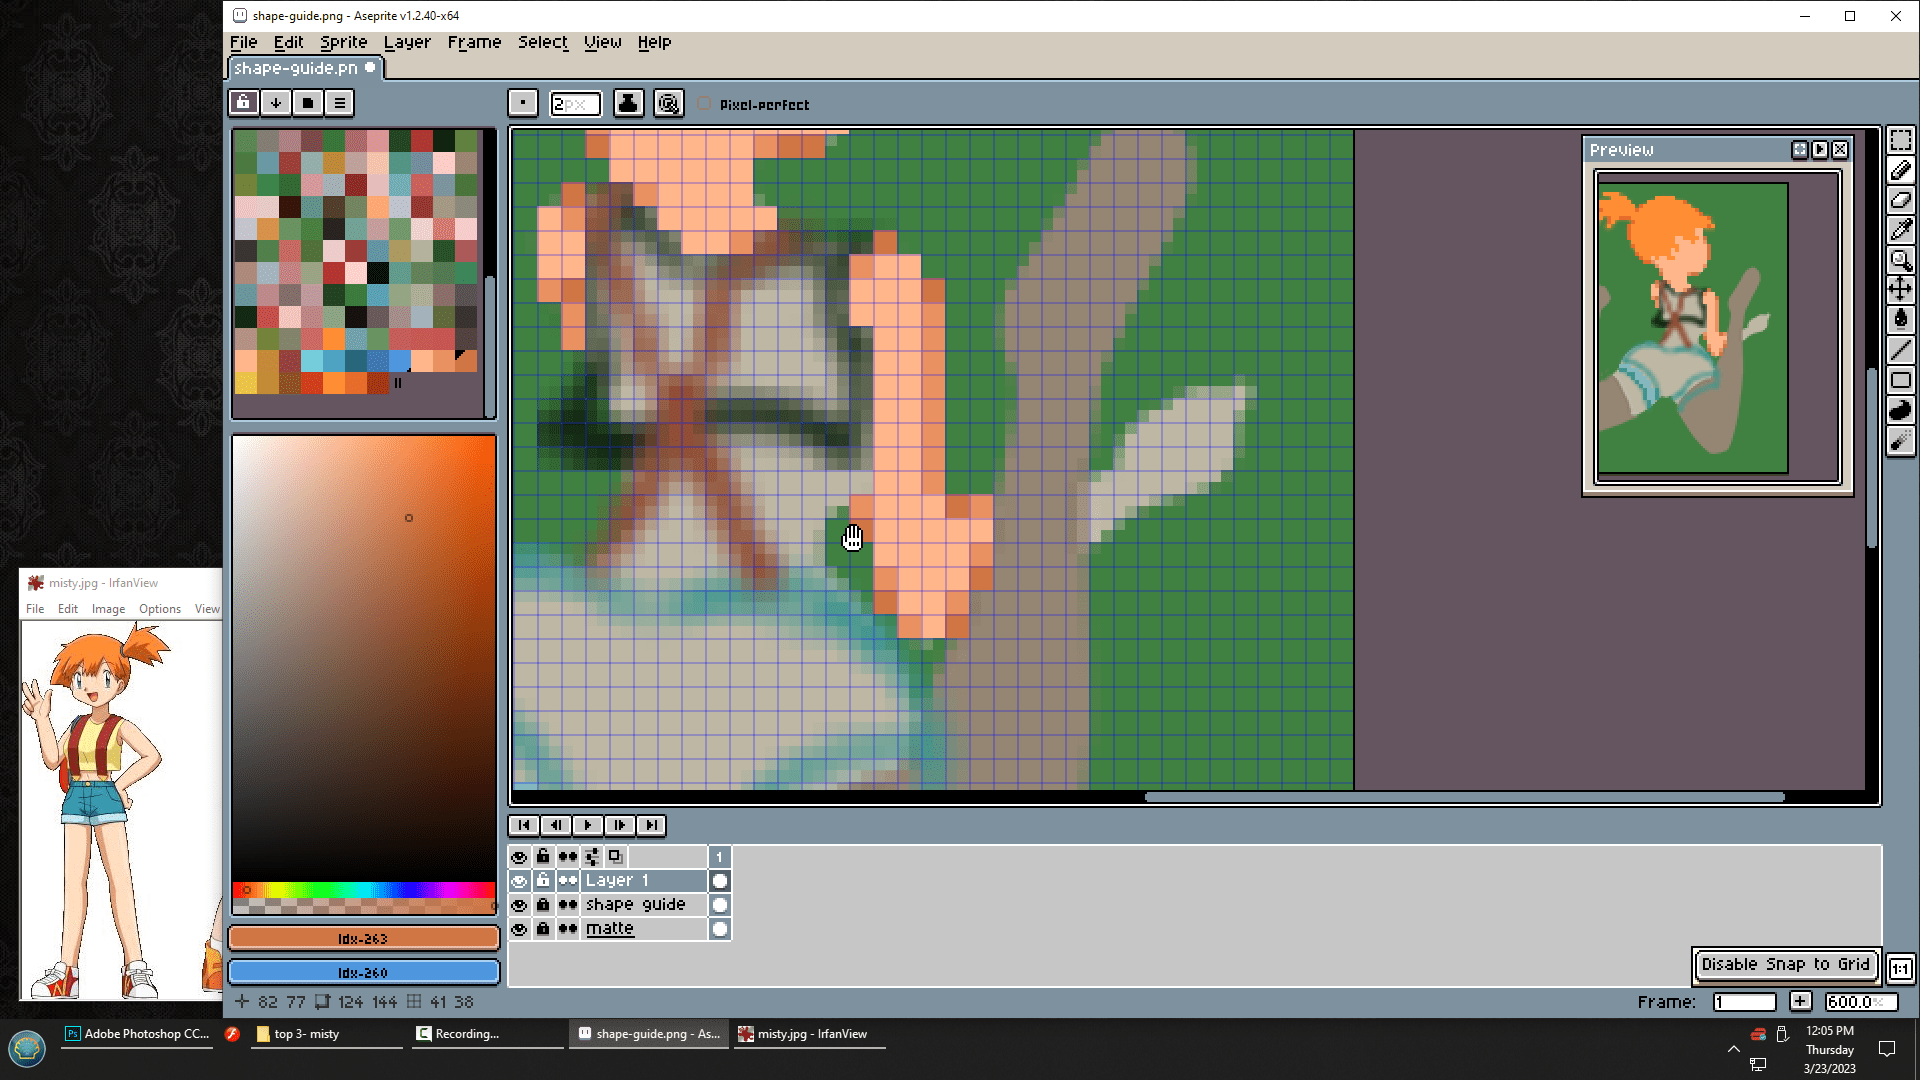Play the animation in timeline
The height and width of the screenshot is (1080, 1920).
587,825
